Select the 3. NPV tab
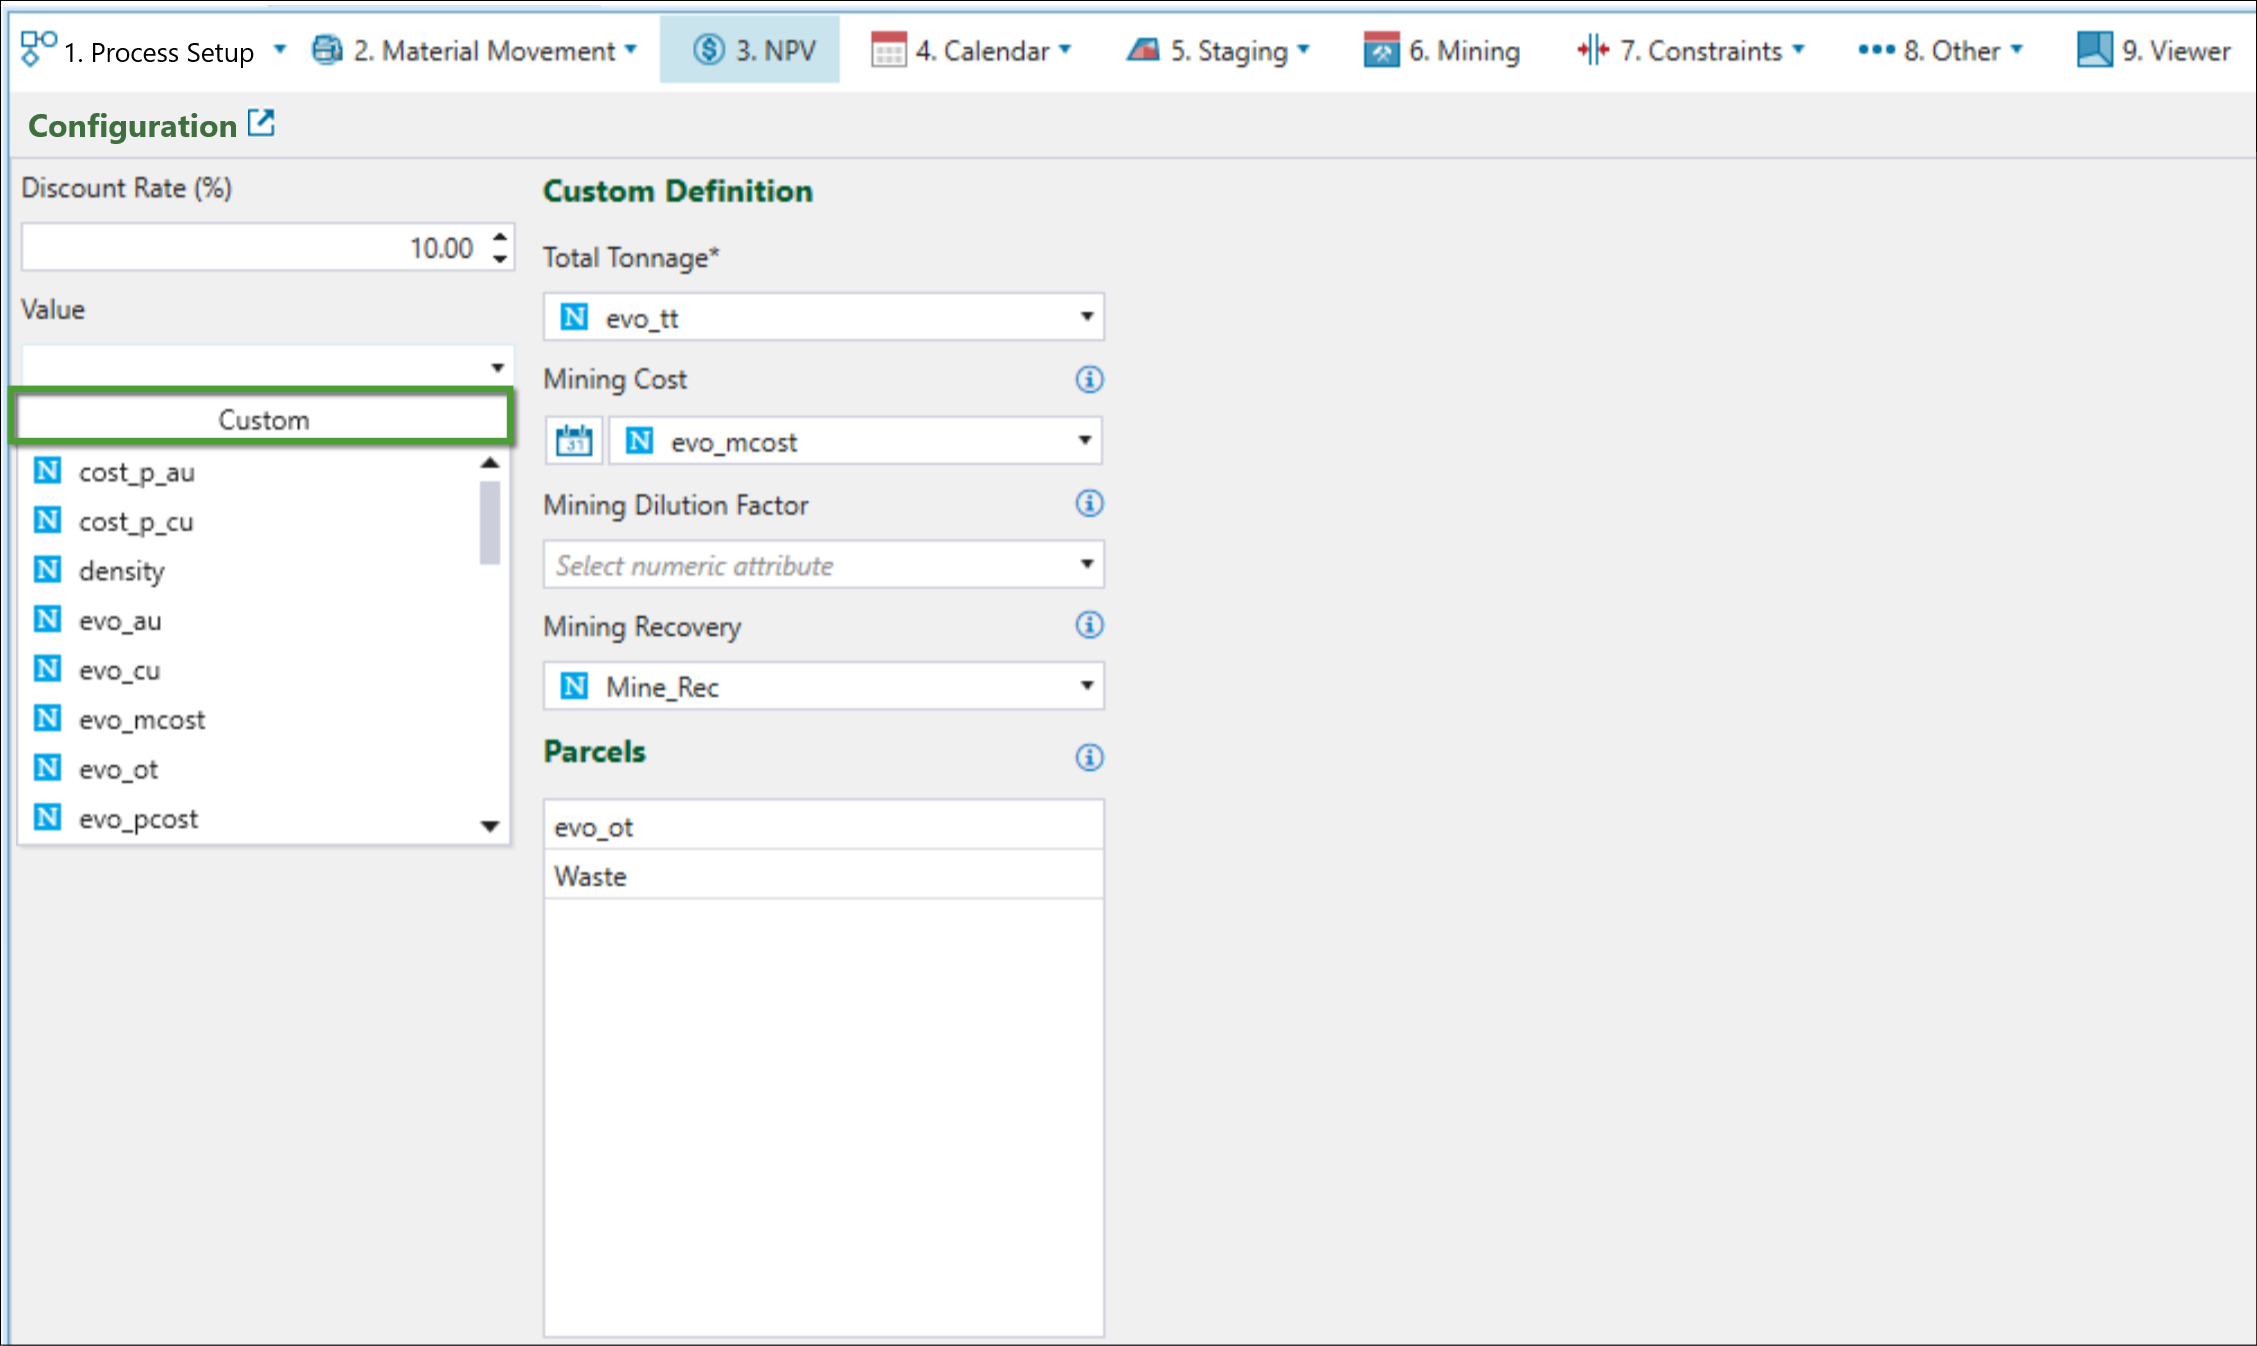Screen dimensions: 2257x1346 coord(753,50)
